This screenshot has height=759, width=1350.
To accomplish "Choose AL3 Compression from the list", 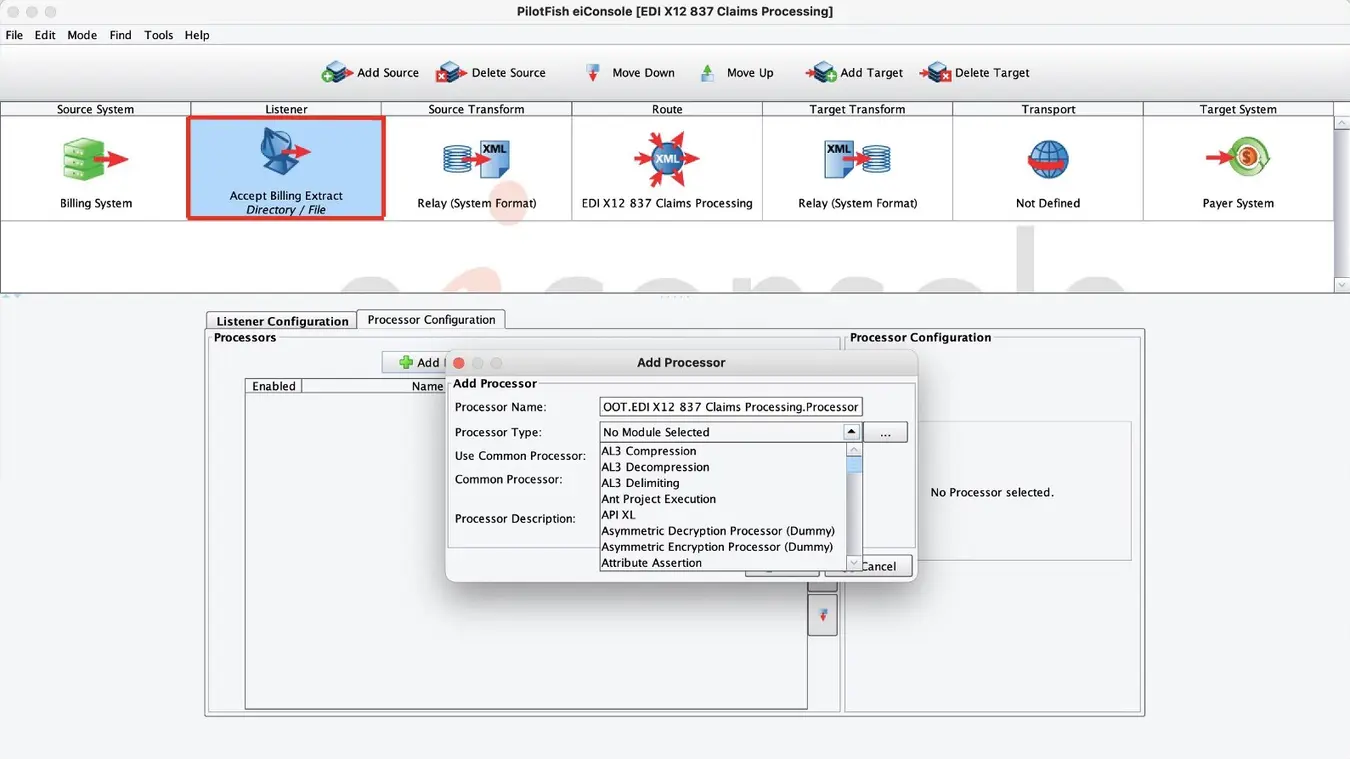I will tap(723, 451).
